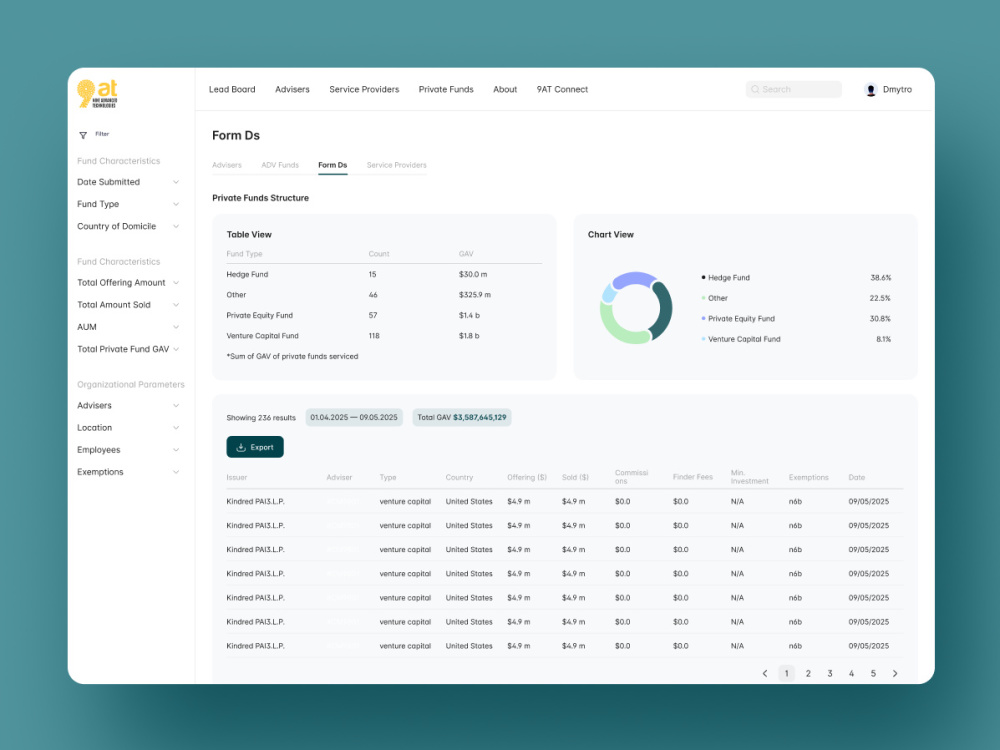Expand Country of Domicile filter
This screenshot has width=1000, height=750.
point(128,226)
